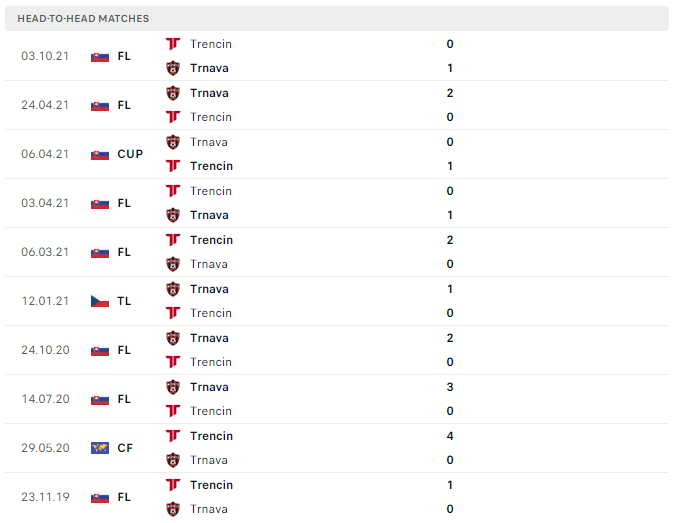Click Trnava crest in 06.03.21 match
This screenshot has height=523, width=674.
pos(173,264)
